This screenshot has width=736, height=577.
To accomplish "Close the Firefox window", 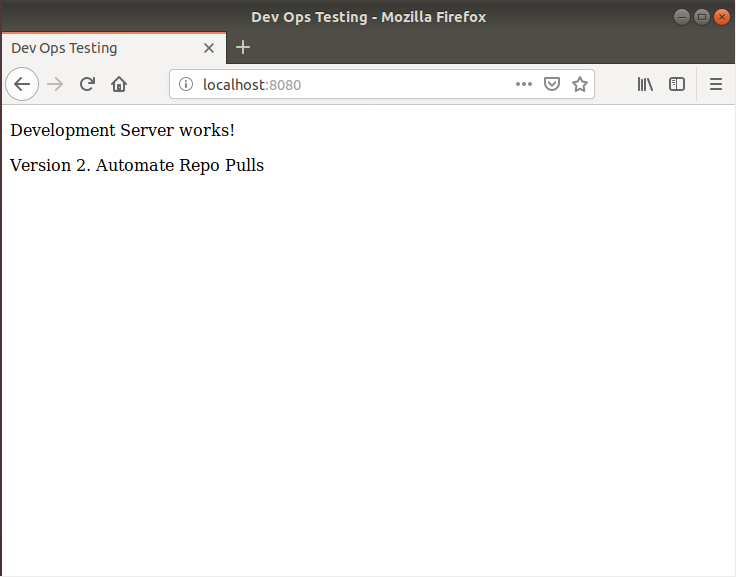I will (721, 17).
